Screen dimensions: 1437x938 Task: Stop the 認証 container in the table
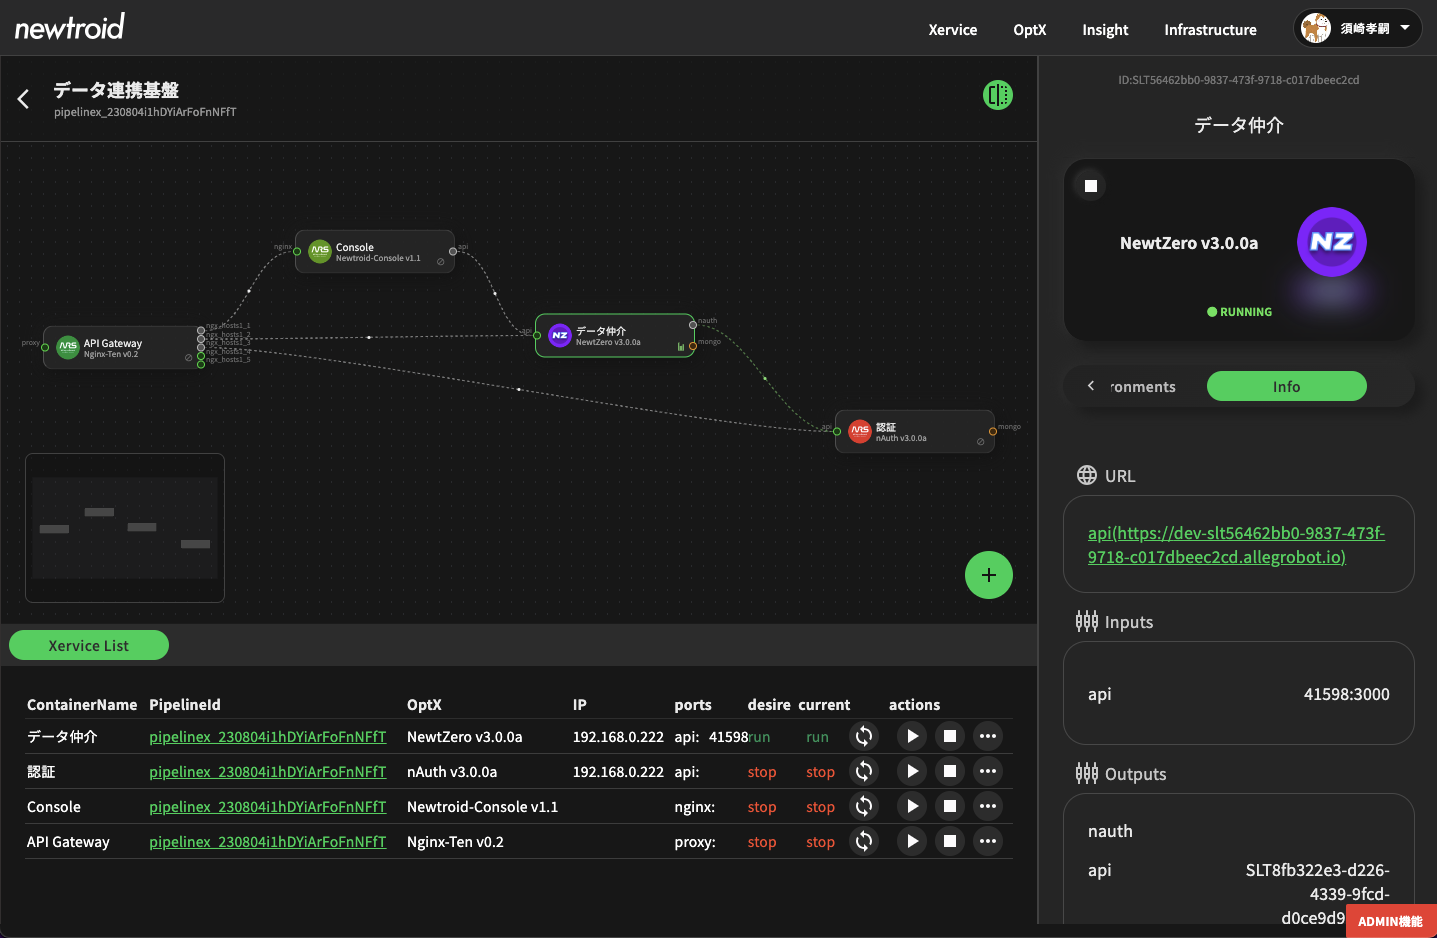(x=950, y=771)
